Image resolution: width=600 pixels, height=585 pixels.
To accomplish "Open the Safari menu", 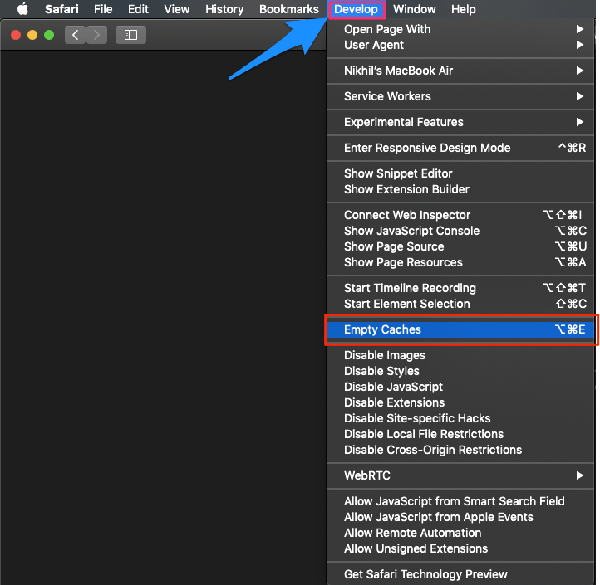I will (x=62, y=9).
